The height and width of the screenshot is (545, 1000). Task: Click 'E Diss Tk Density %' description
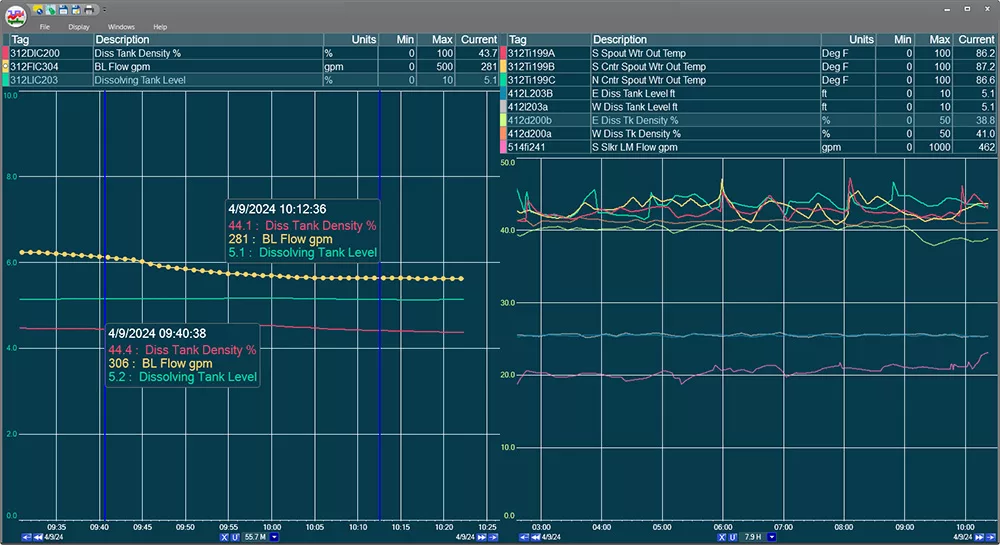coord(635,120)
